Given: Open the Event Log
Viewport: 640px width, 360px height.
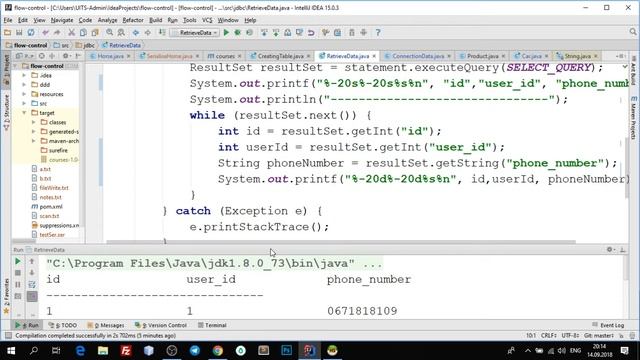Looking at the screenshot, I should tap(608, 325).
